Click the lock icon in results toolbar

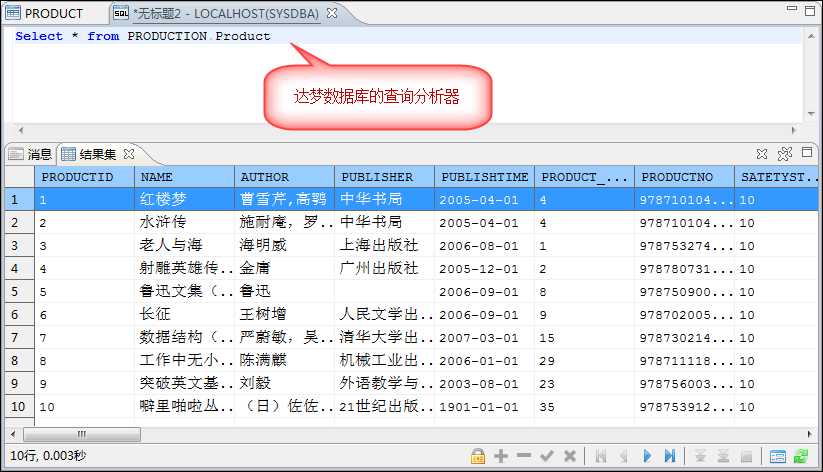tap(478, 456)
